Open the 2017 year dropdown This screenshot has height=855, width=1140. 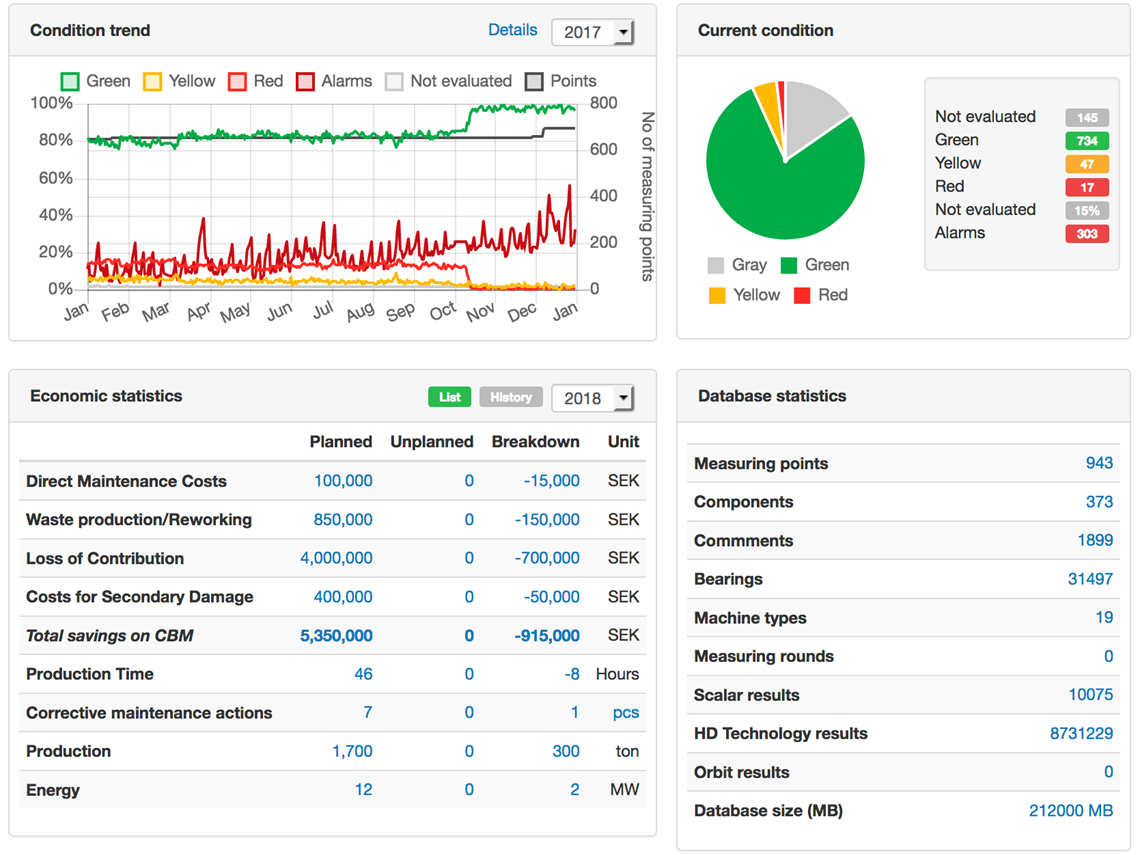[x=592, y=32]
